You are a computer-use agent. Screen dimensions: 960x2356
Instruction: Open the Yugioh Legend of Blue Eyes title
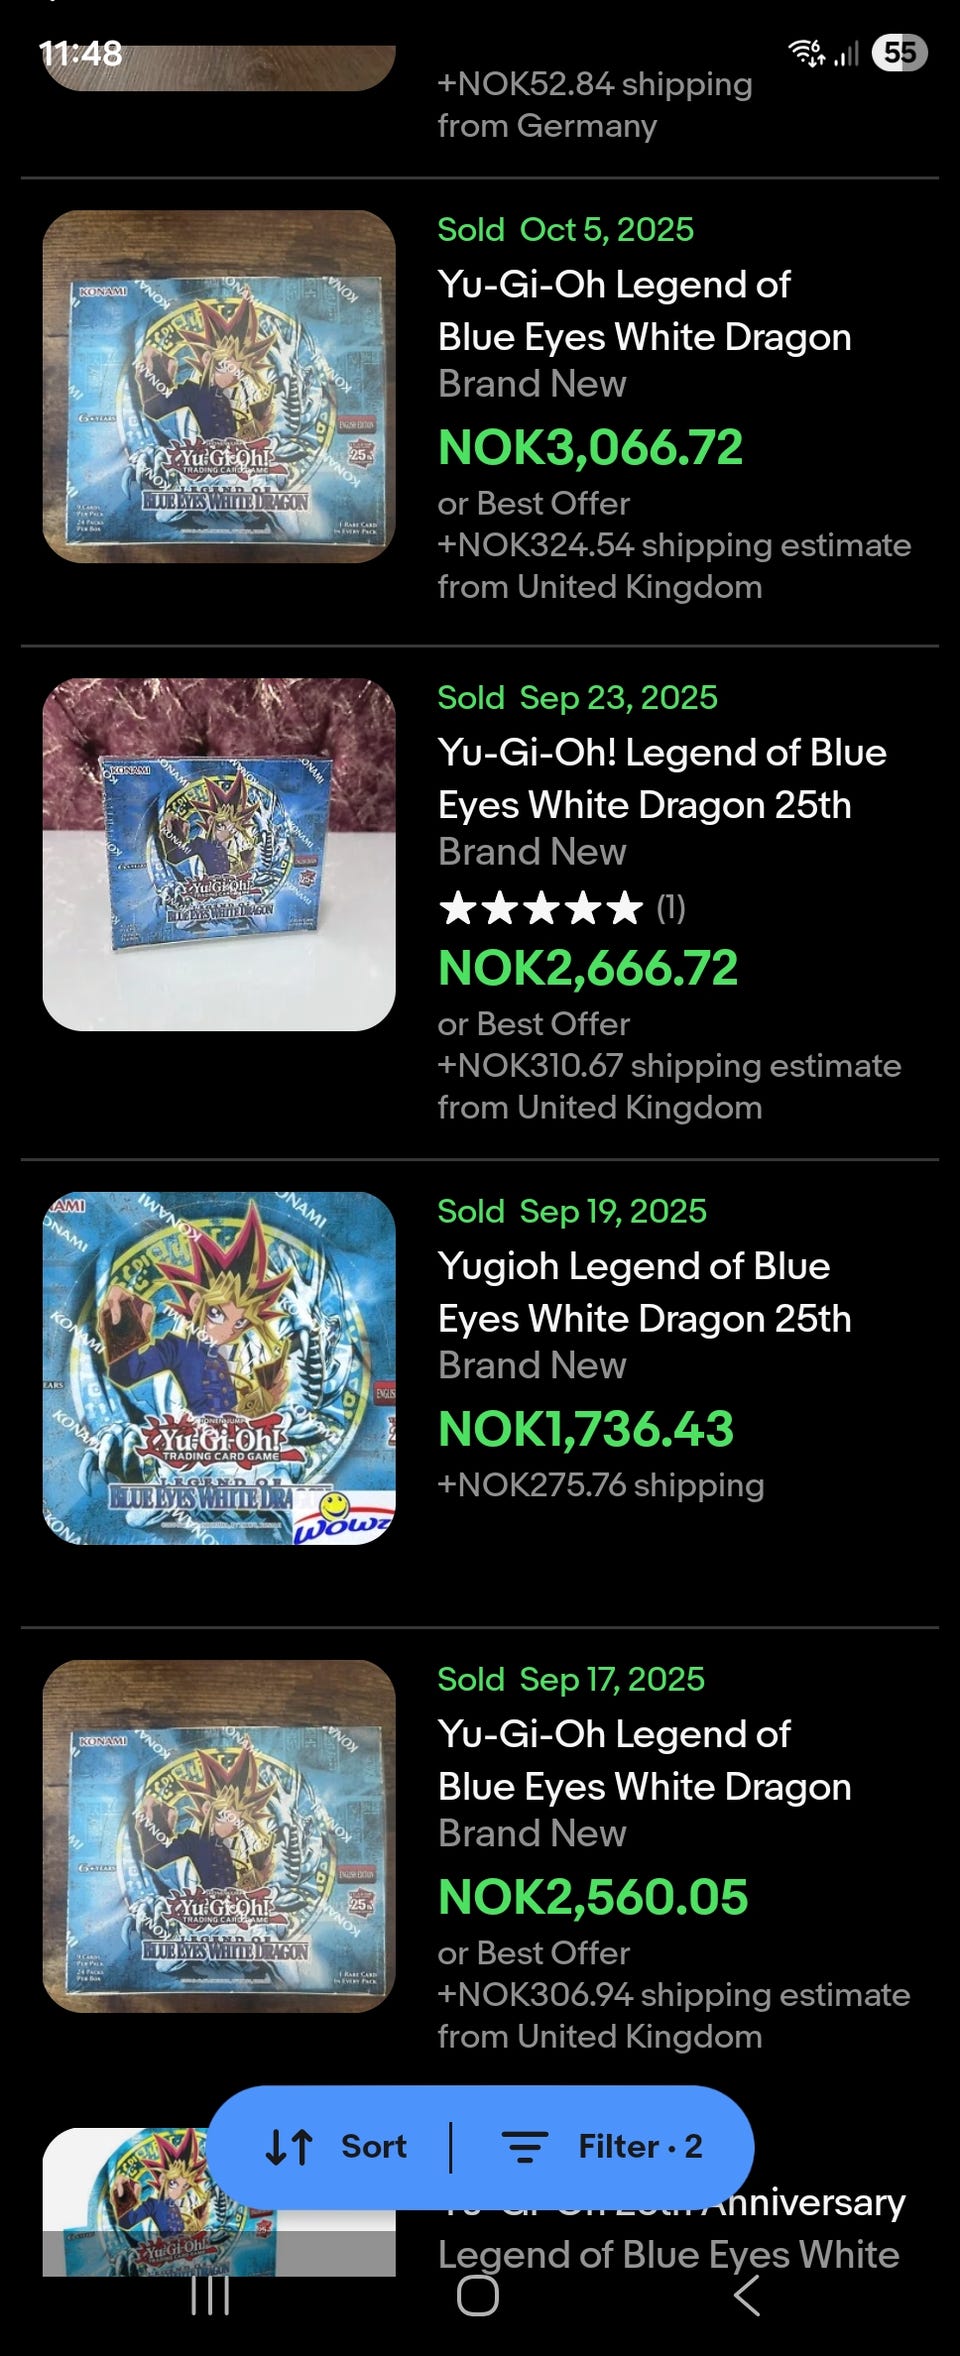(x=644, y=1292)
